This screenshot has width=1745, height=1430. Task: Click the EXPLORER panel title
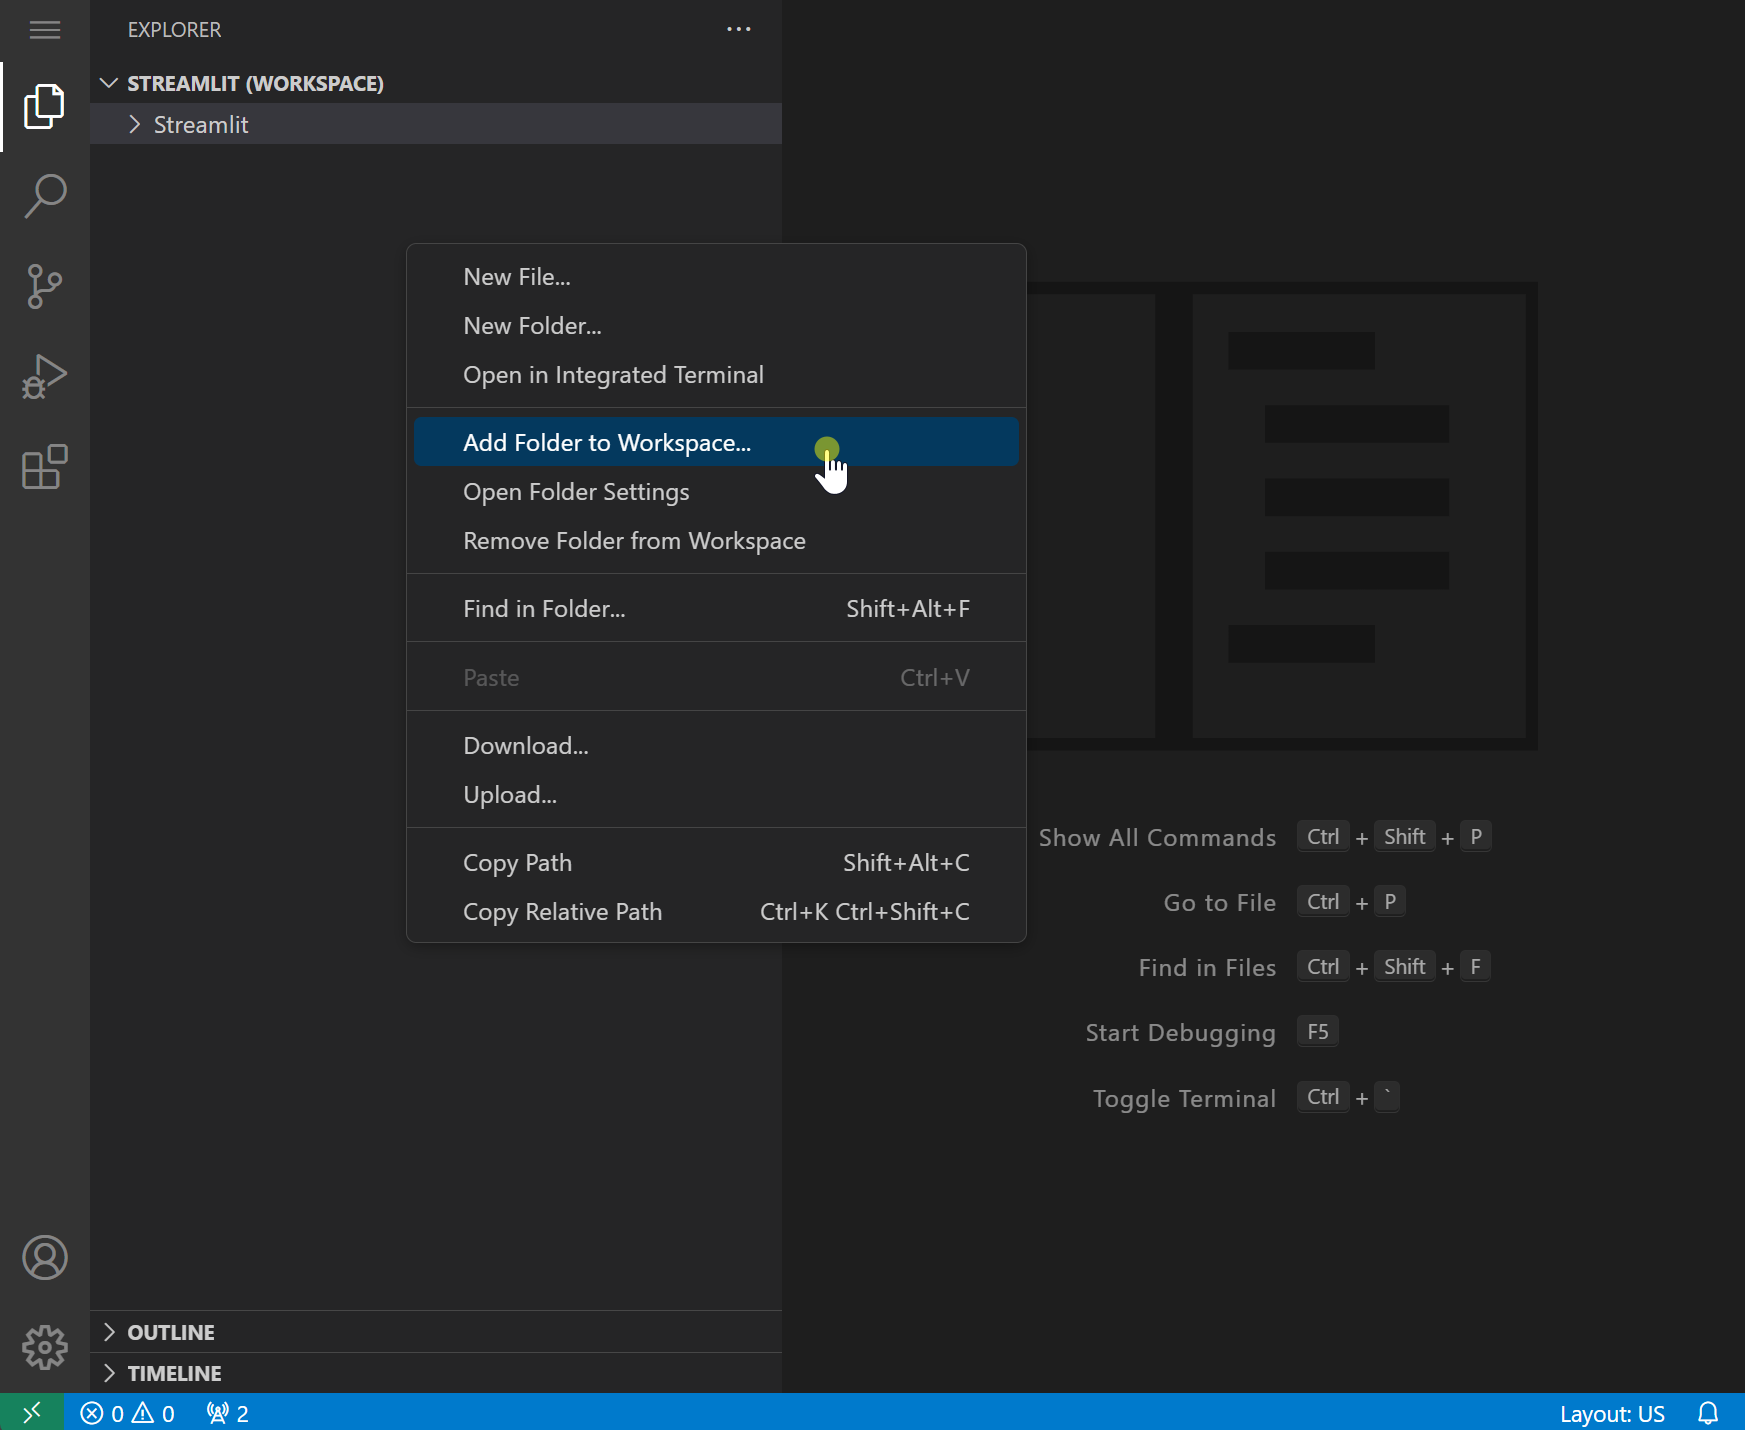[174, 30]
